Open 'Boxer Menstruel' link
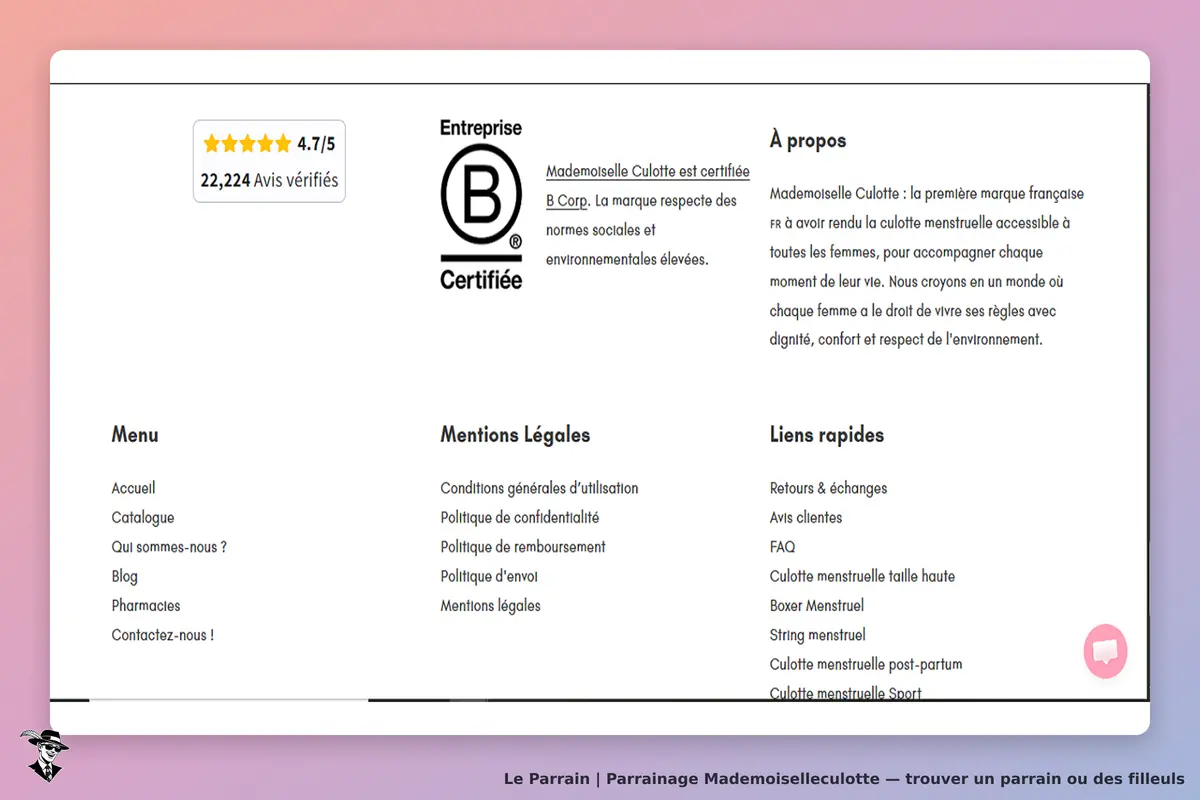 [816, 605]
